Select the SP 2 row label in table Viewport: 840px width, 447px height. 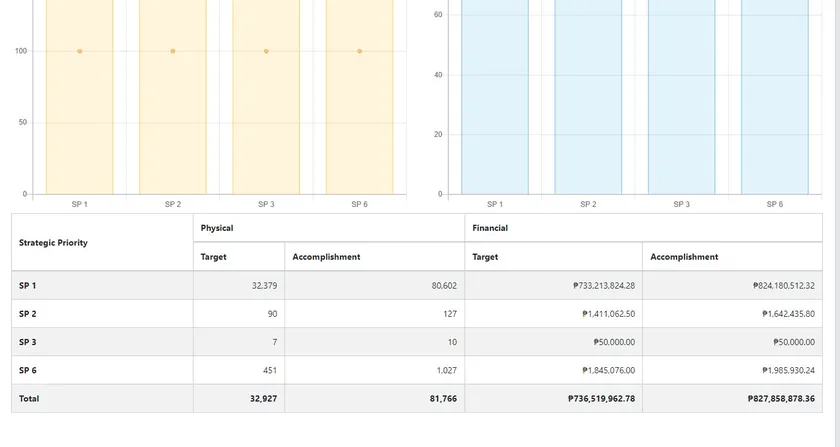(102, 314)
